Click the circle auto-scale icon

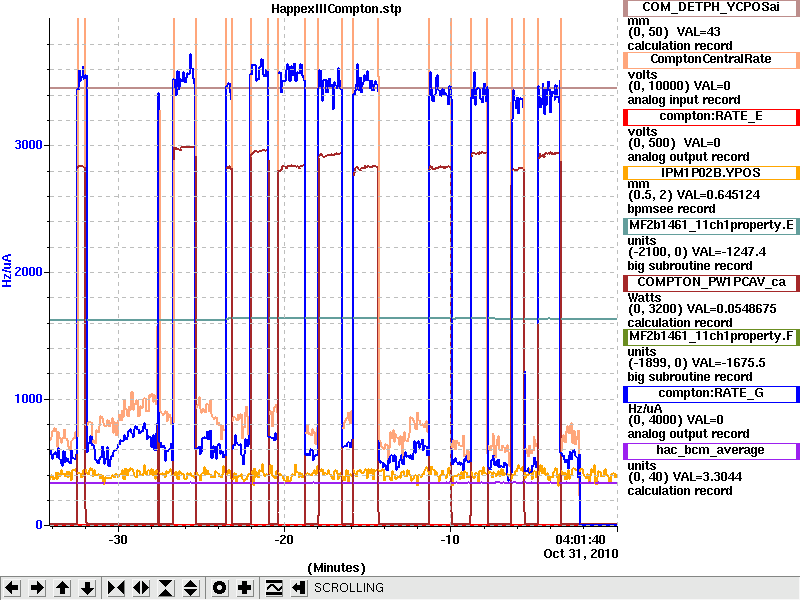point(219,588)
